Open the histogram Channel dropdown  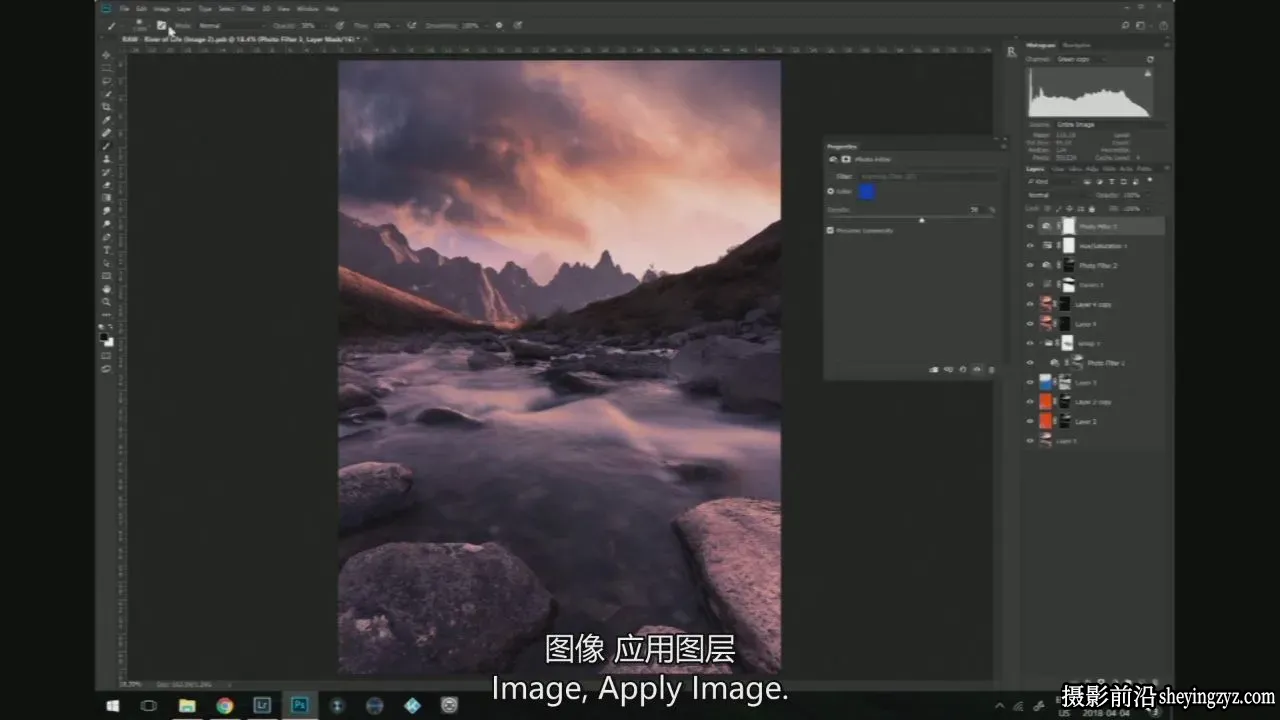pos(1080,60)
